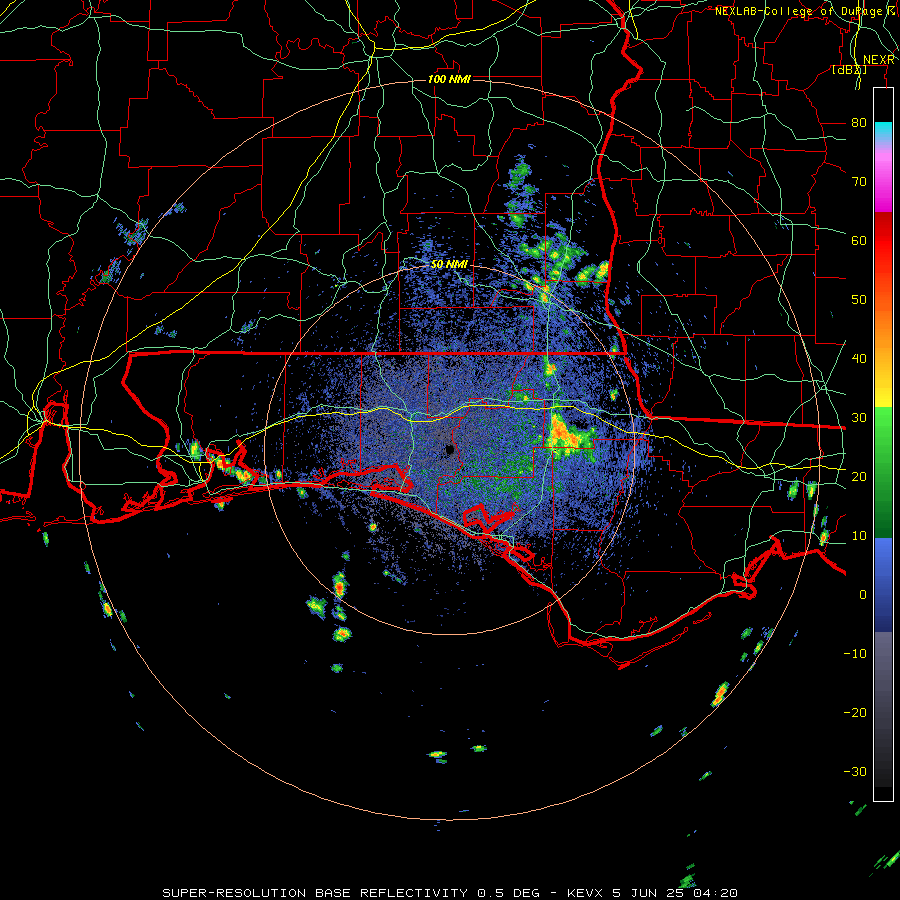Select the 30 value on the dBZ scale
Viewport: 900px width, 900px height.
[x=859, y=418]
